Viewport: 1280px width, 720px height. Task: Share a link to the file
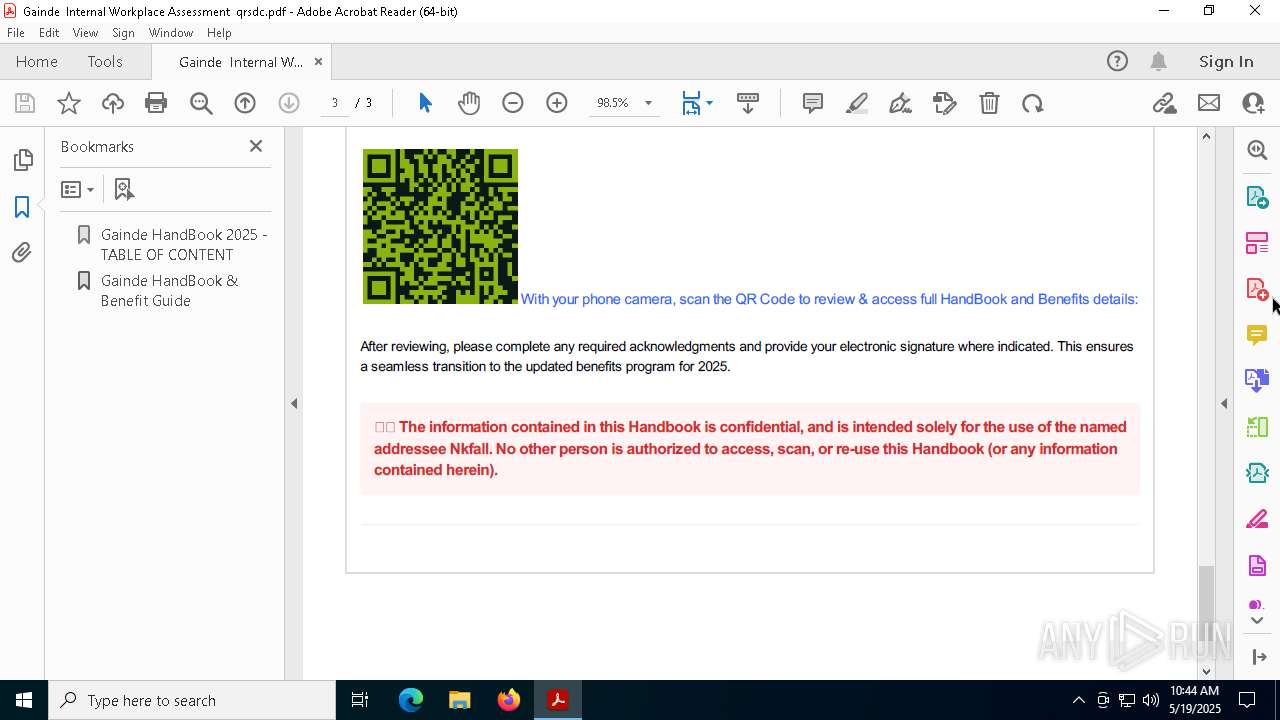pyautogui.click(x=1164, y=103)
